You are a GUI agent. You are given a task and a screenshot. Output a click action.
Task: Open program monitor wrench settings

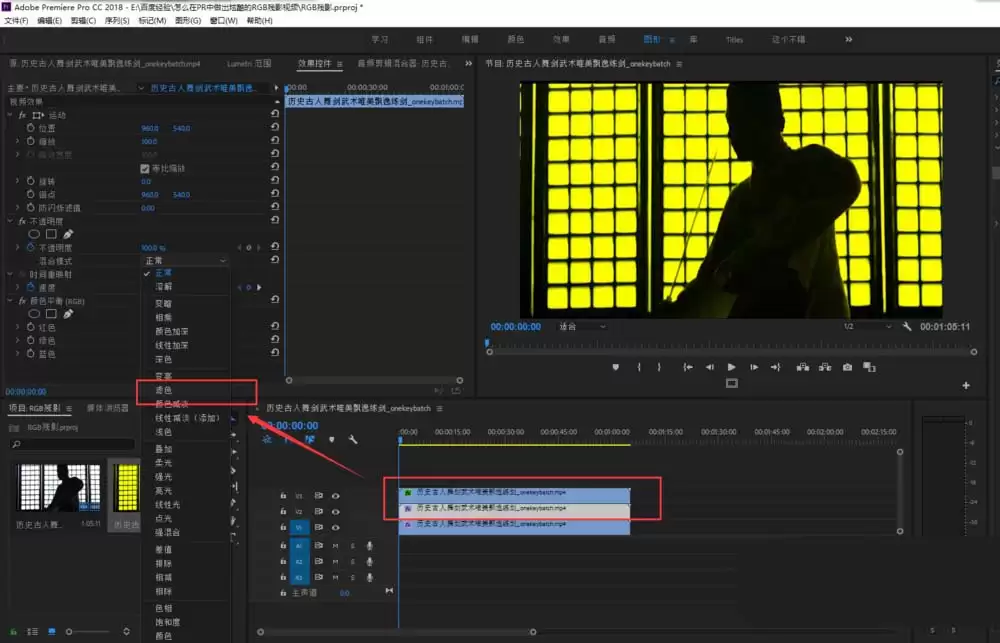[x=907, y=327]
